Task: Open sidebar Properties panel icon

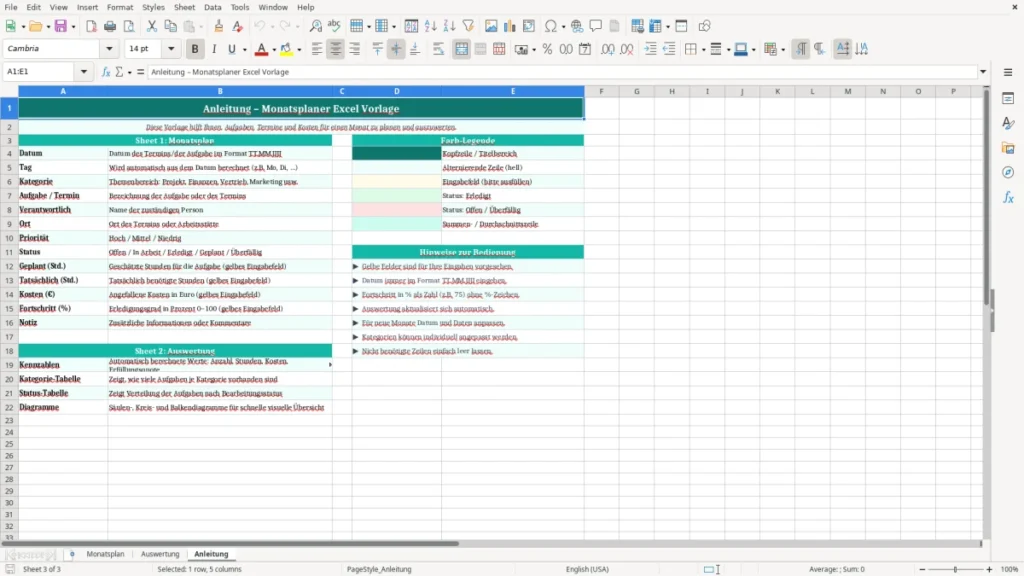Action: (1008, 98)
